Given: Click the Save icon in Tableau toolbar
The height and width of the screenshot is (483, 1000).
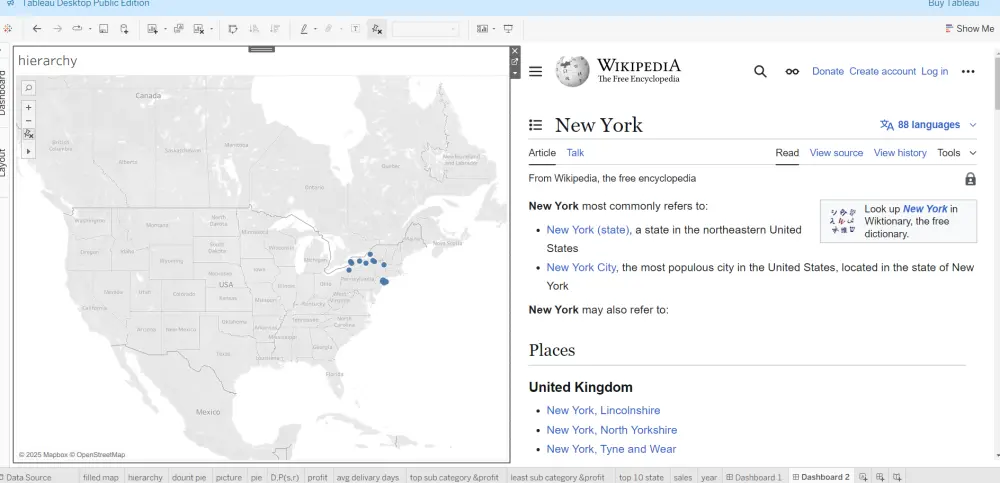Looking at the screenshot, I should pyautogui.click(x=103, y=29).
